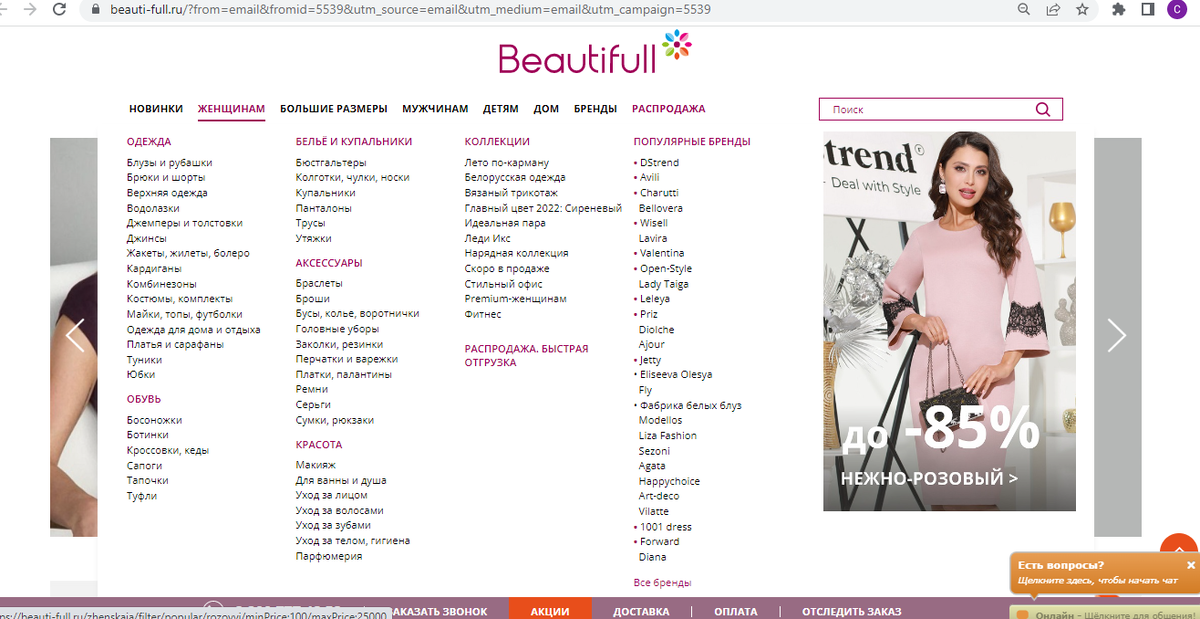Click ЗАКАЗАТЬ ЗВОНОК in bottom bar
1200x619 pixels.
[438, 611]
